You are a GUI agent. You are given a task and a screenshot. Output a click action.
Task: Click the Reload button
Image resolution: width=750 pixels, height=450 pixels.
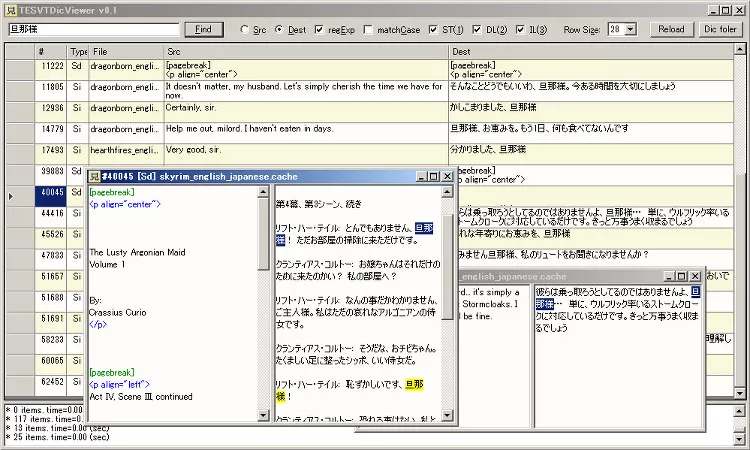(x=671, y=29)
